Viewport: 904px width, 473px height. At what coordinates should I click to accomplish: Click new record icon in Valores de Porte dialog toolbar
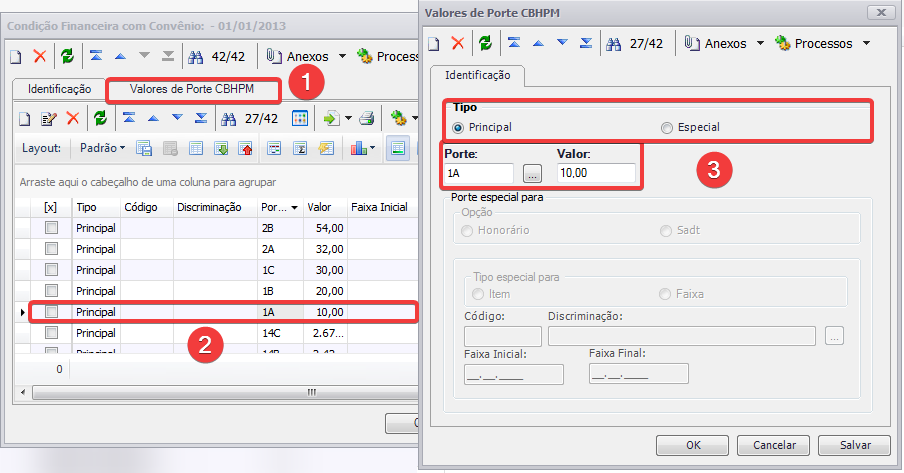434,43
